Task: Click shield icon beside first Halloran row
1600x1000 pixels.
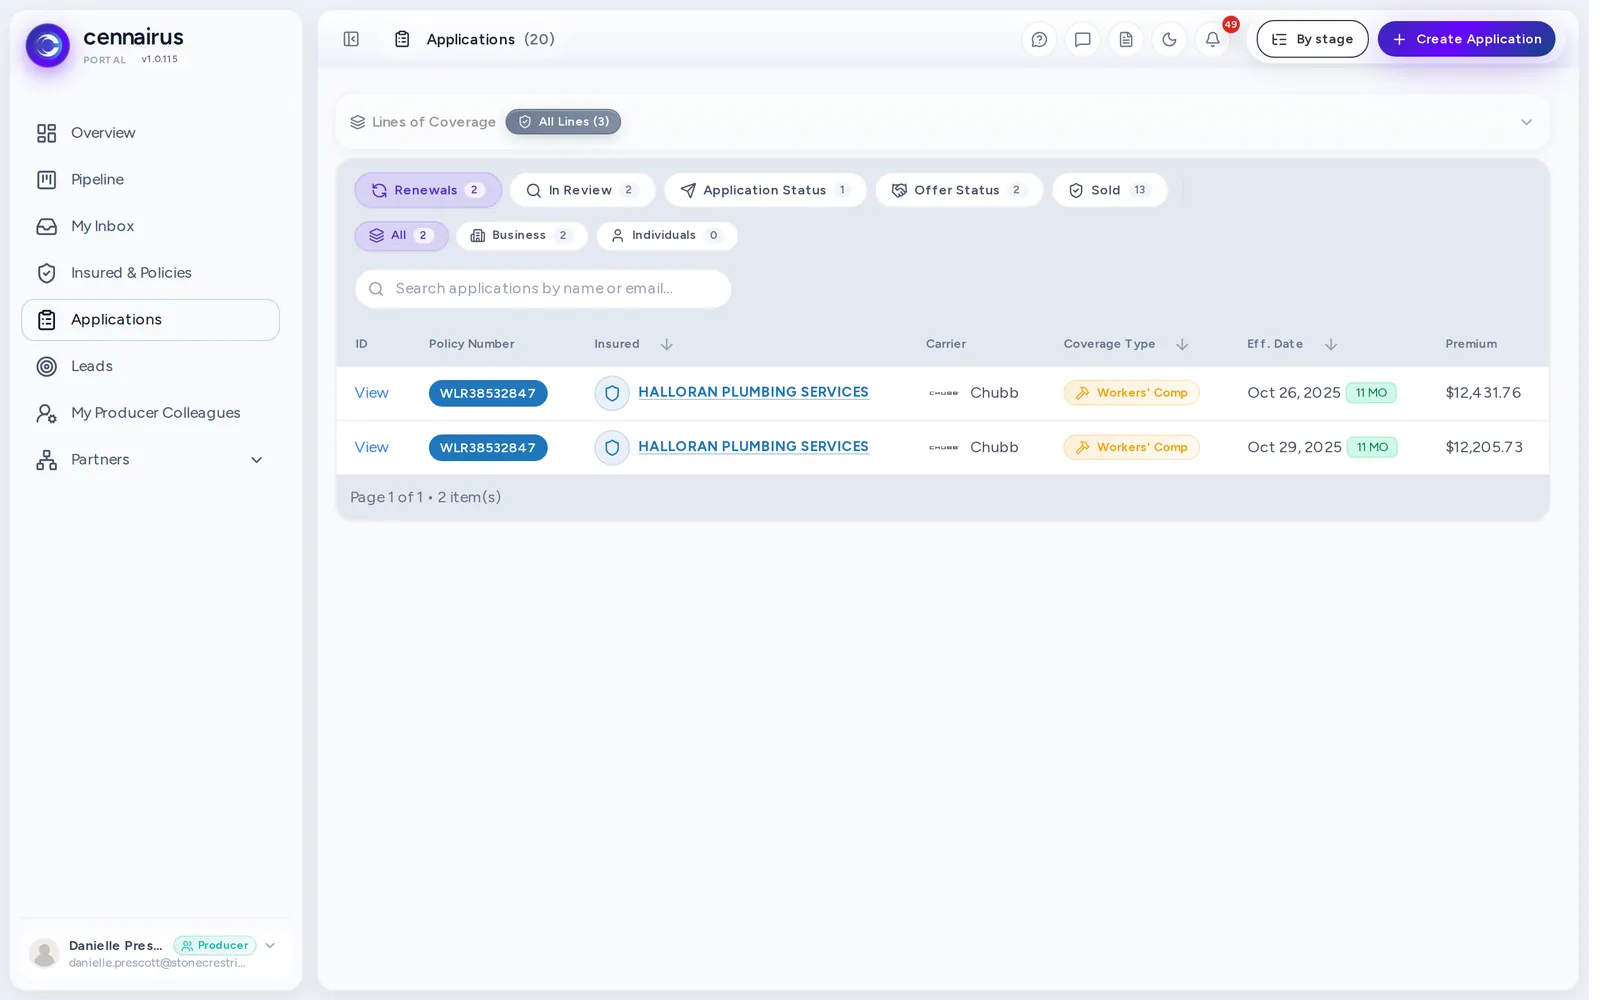Action: (x=612, y=393)
